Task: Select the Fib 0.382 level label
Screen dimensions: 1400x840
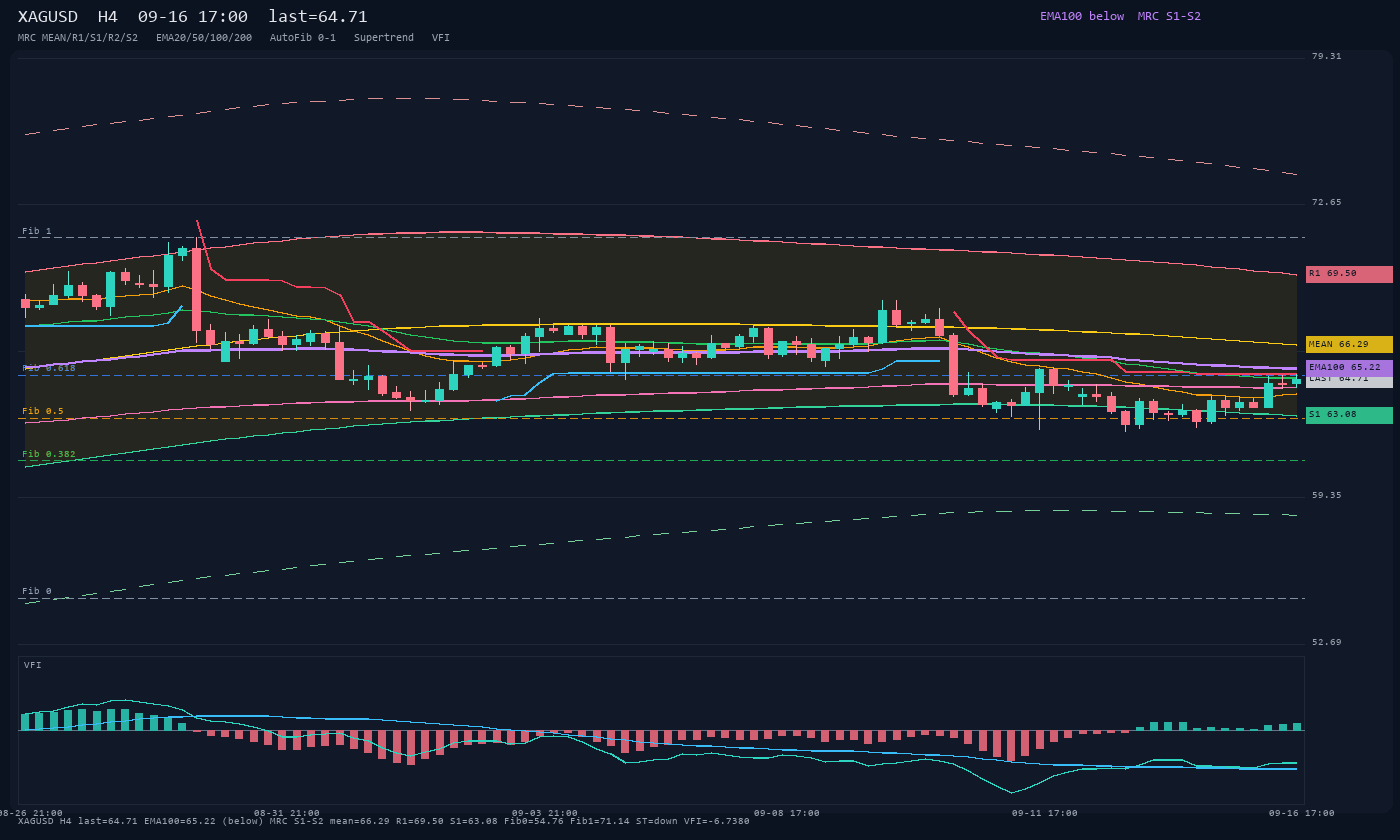Action: 49,454
